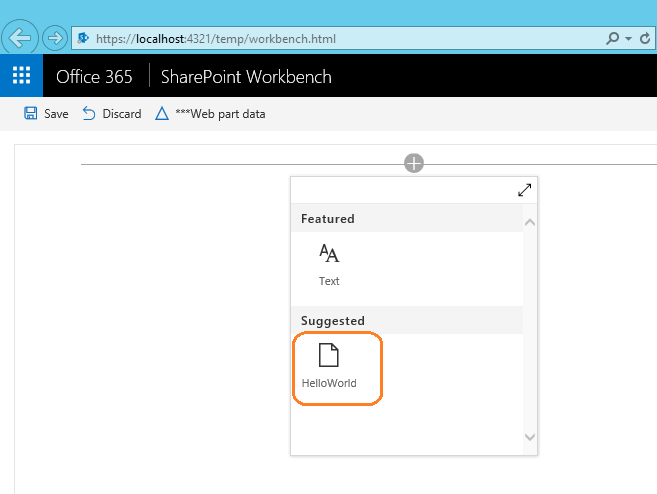Click the plus icon to add a web part
The width and height of the screenshot is (657, 494).
(414, 163)
